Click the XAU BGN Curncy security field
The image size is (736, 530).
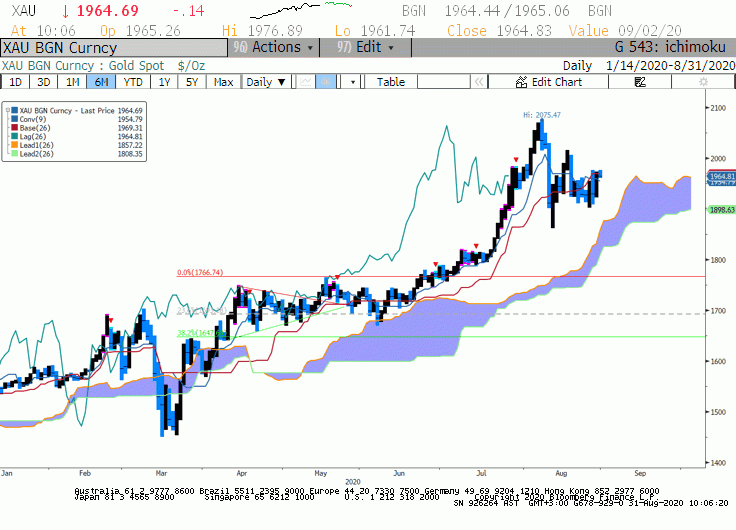[x=114, y=48]
